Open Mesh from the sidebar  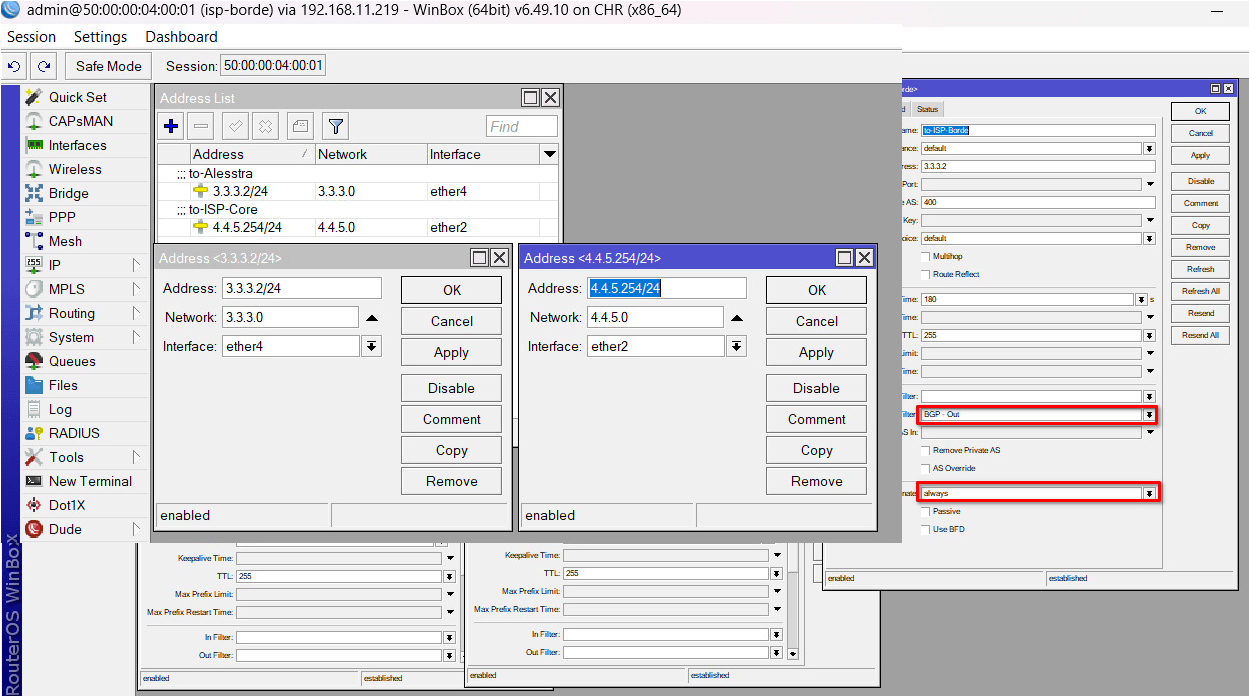[x=65, y=241]
